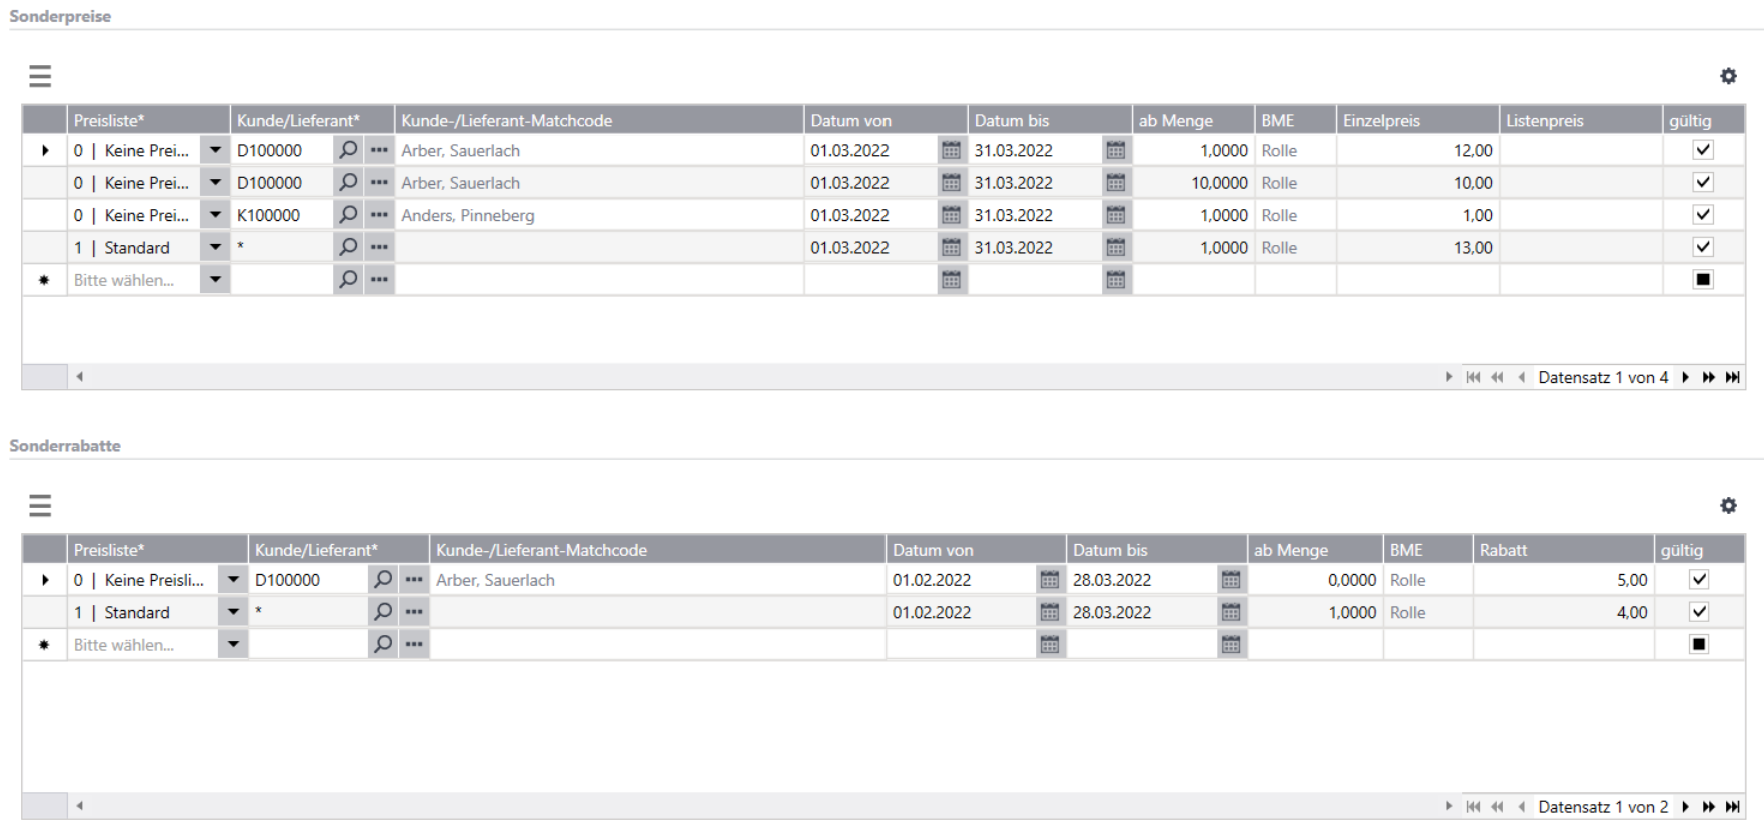Viewport: 1764px width, 826px height.
Task: Open the Datum bis calendar for 28.03.2022 Standard row
Action: [1231, 612]
